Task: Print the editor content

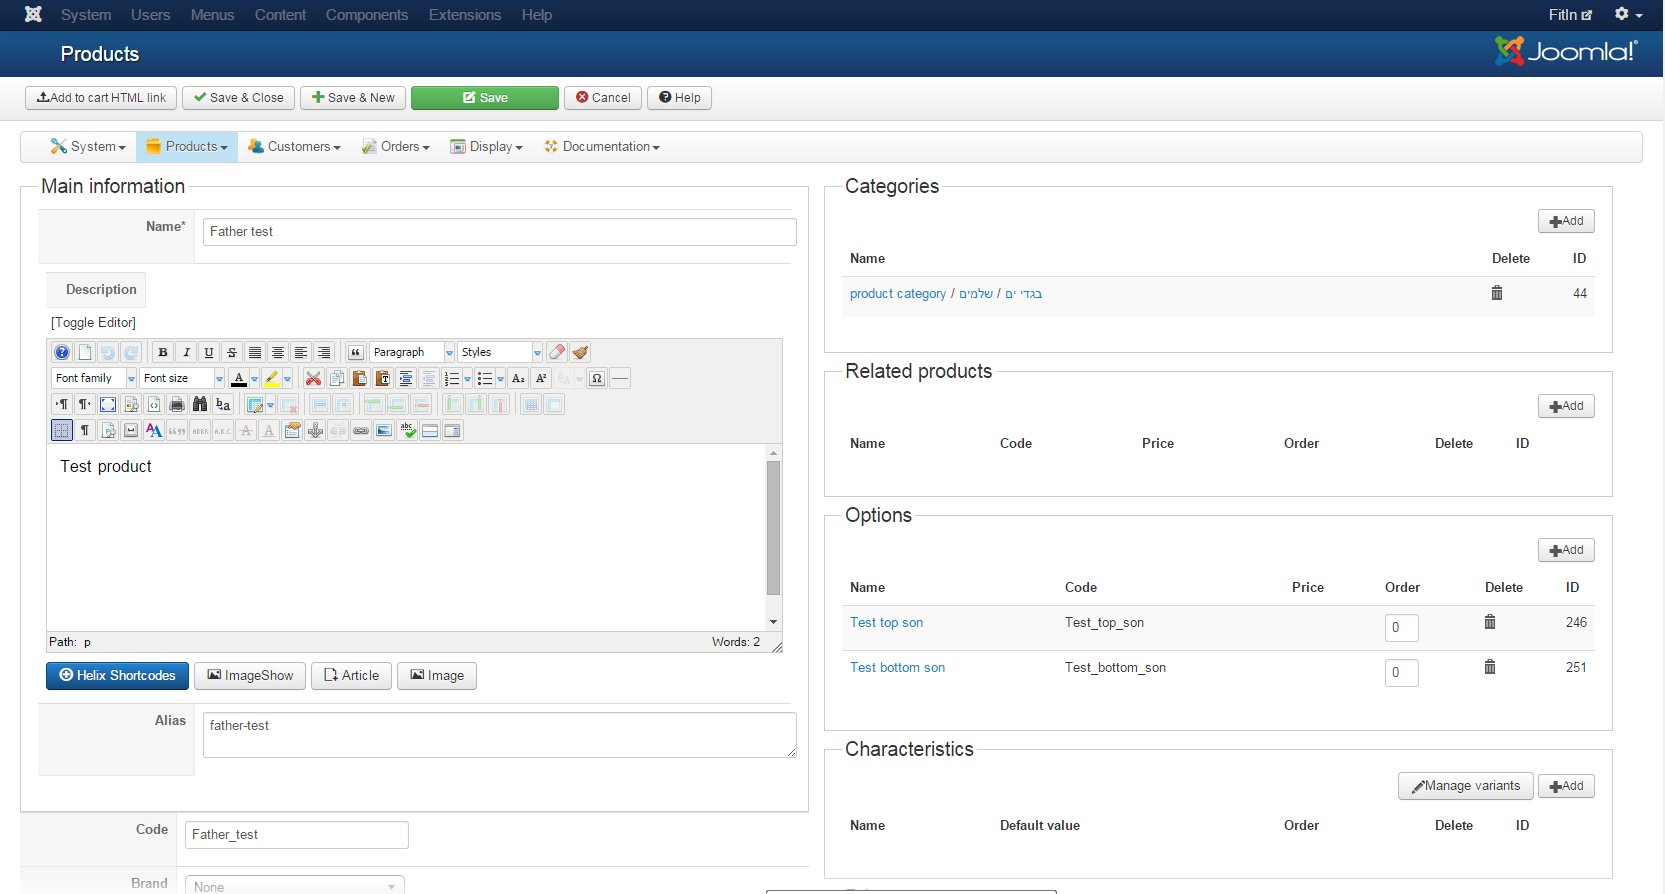Action: (x=177, y=404)
